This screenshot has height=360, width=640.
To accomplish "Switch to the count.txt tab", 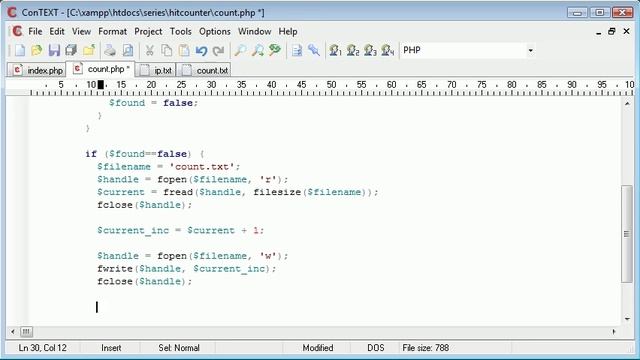I will [204, 70].
